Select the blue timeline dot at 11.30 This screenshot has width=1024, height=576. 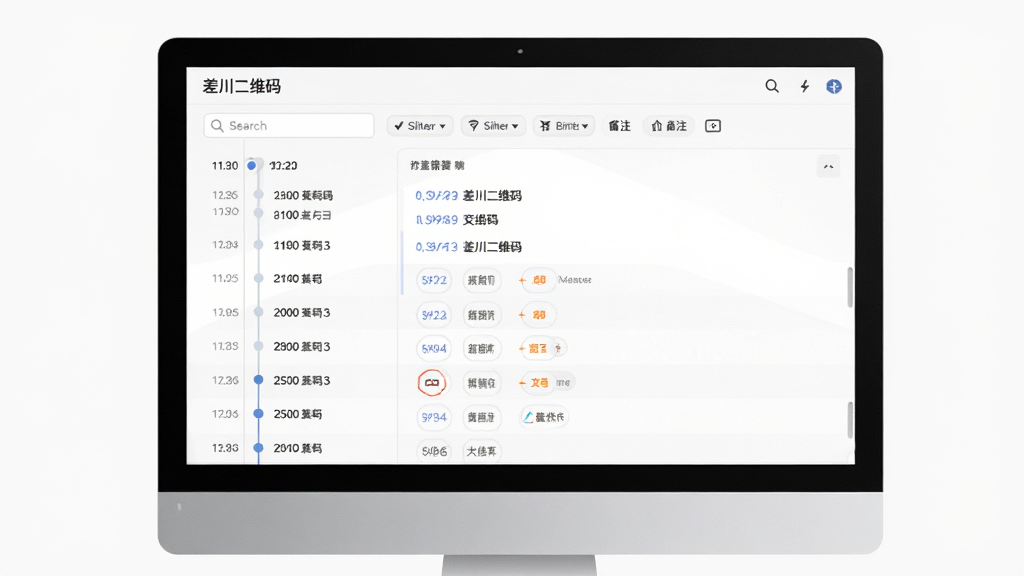[x=251, y=166]
